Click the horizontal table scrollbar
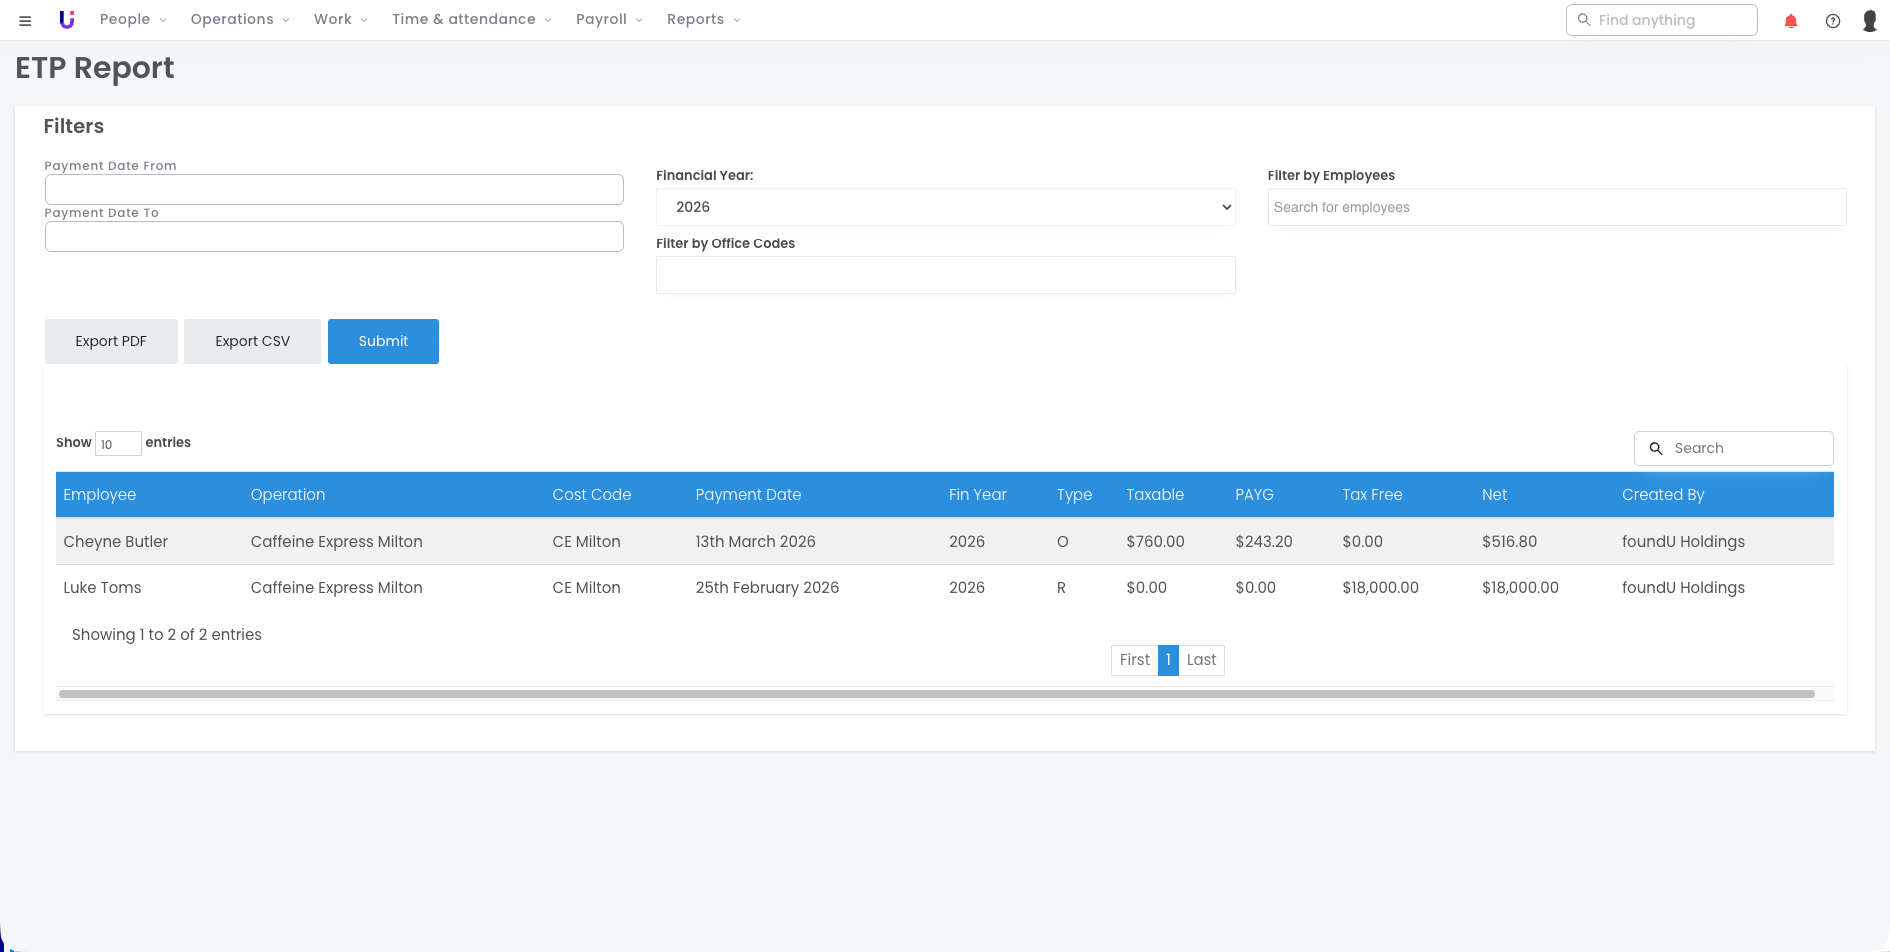The width and height of the screenshot is (1890, 952). 936,694
